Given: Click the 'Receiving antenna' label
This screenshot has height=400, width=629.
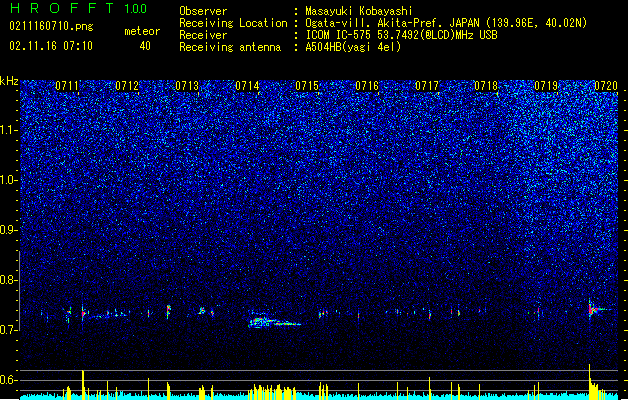Looking at the screenshot, I should [x=230, y=47].
